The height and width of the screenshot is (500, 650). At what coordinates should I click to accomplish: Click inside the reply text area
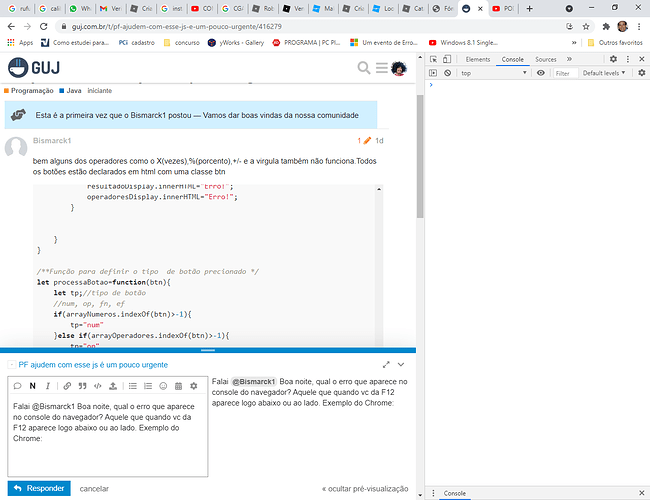tap(108, 437)
